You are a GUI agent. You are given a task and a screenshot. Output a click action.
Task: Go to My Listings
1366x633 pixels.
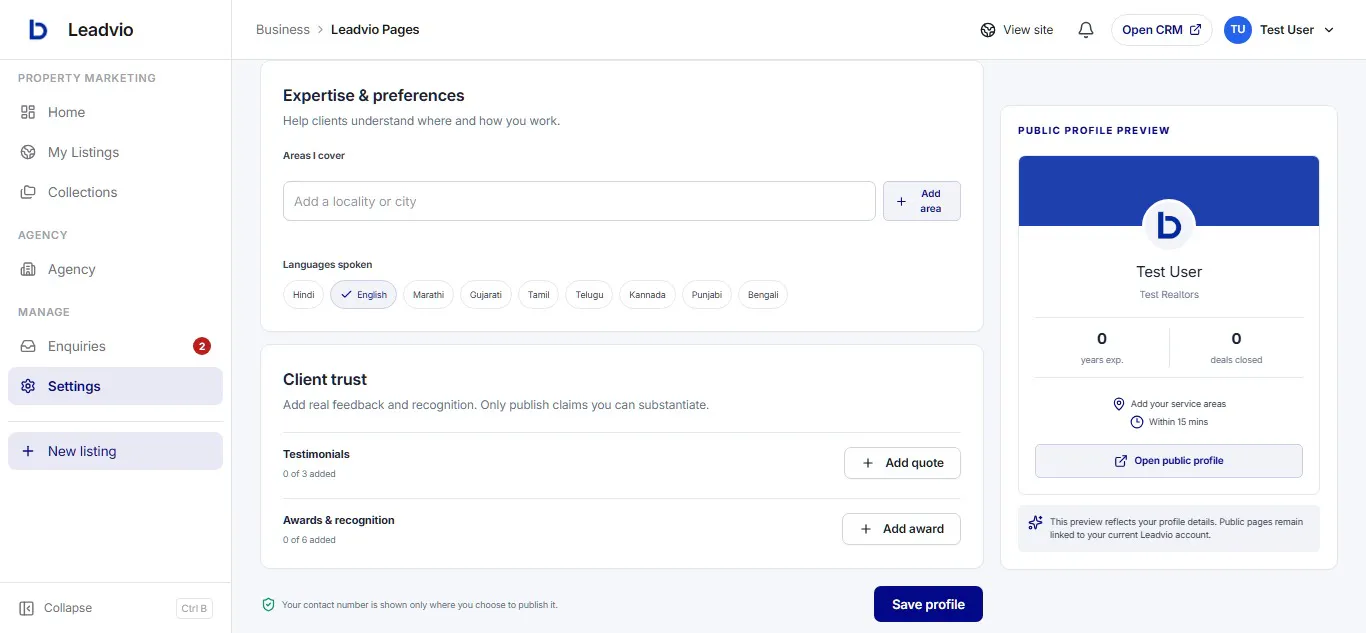point(115,152)
